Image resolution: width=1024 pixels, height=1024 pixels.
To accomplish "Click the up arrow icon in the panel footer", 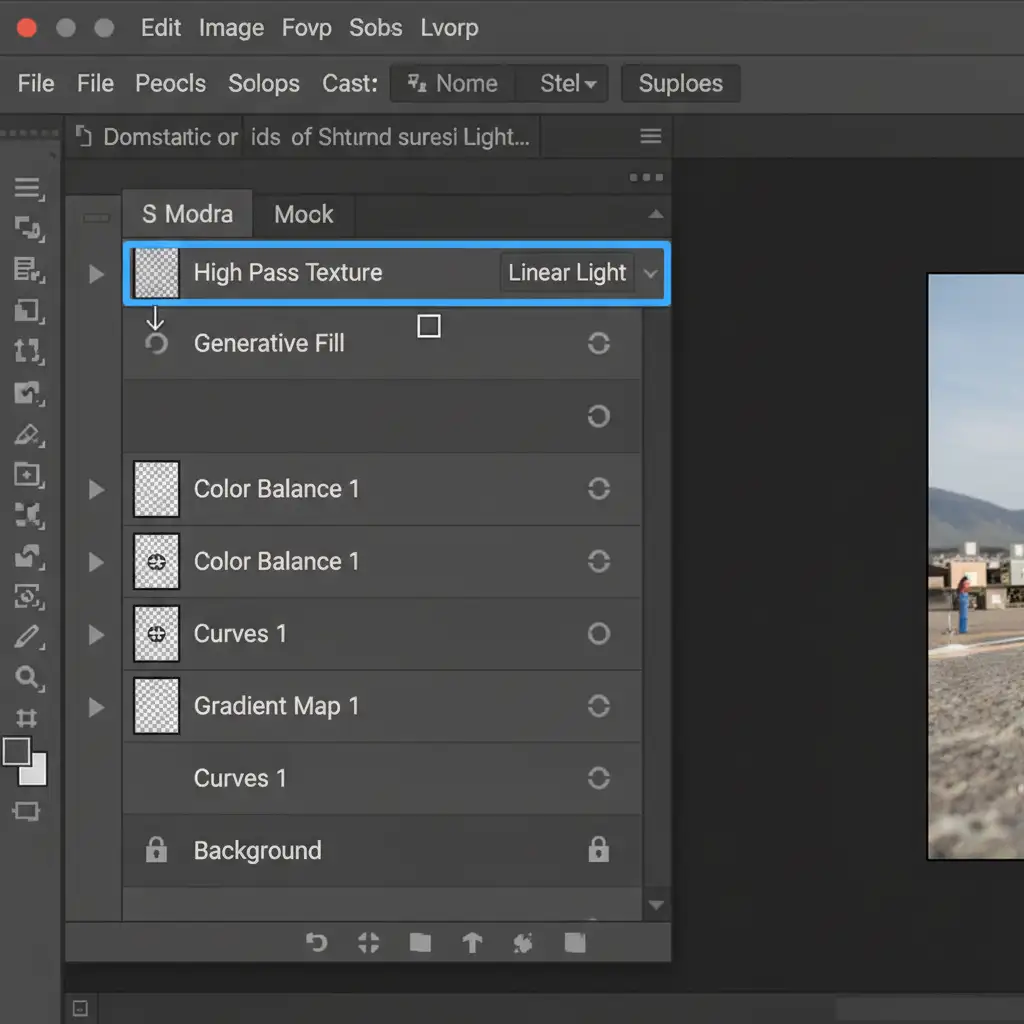I will pos(472,942).
